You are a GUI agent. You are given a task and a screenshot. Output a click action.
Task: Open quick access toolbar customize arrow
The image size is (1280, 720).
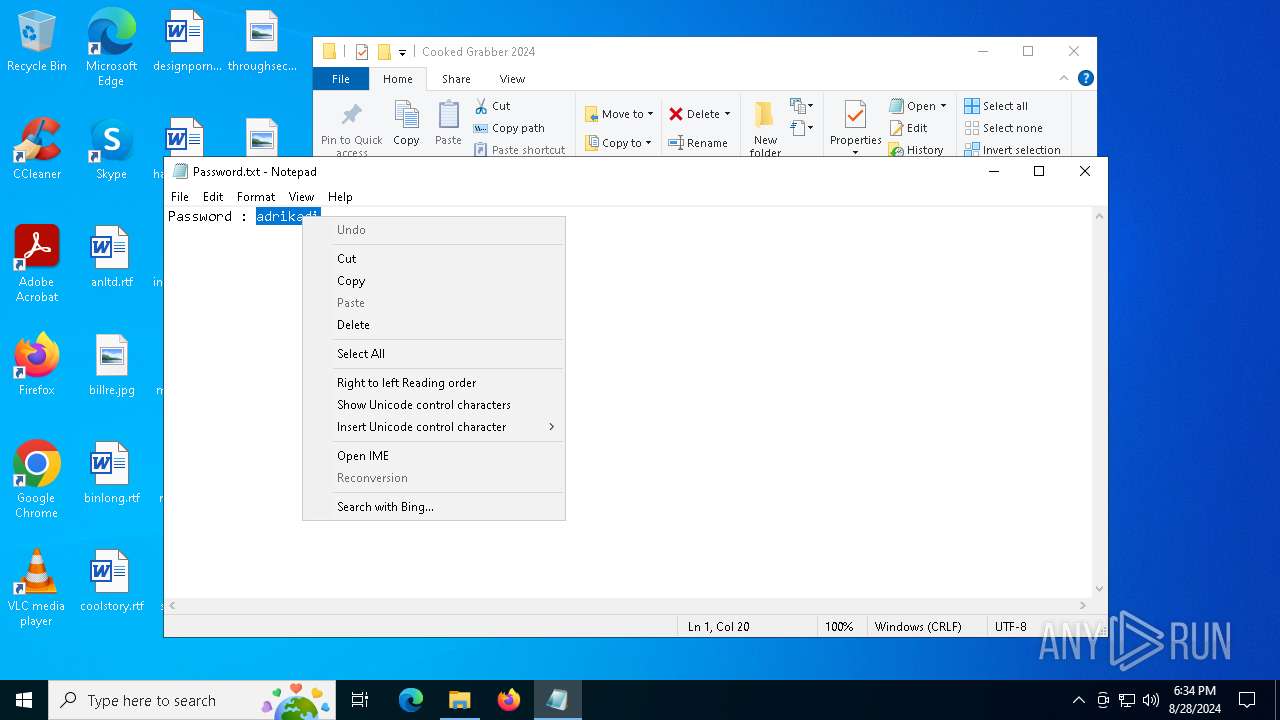click(x=402, y=52)
